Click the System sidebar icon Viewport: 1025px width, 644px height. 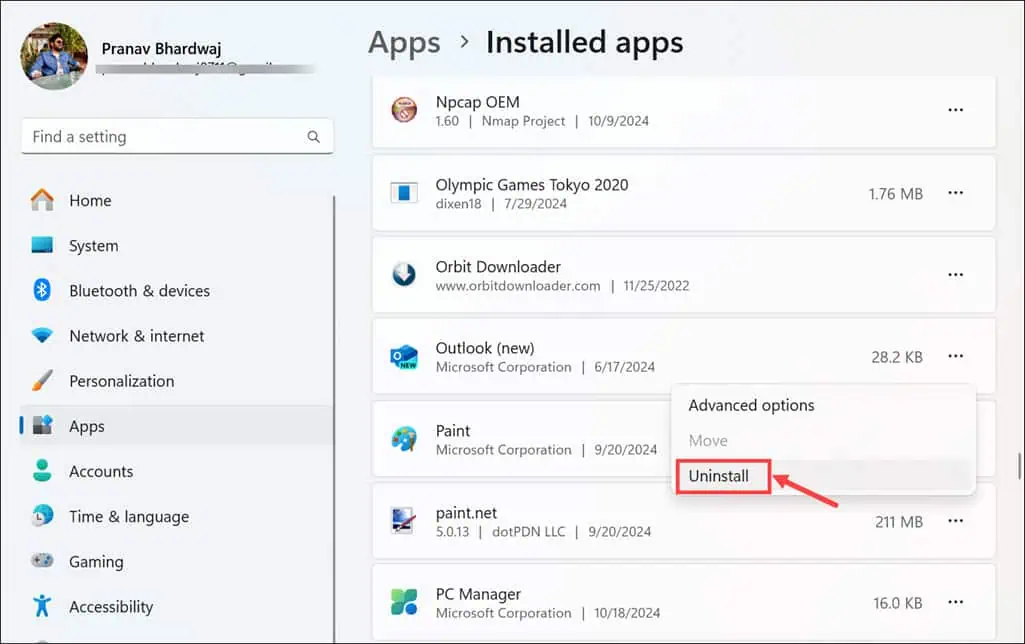(x=41, y=245)
